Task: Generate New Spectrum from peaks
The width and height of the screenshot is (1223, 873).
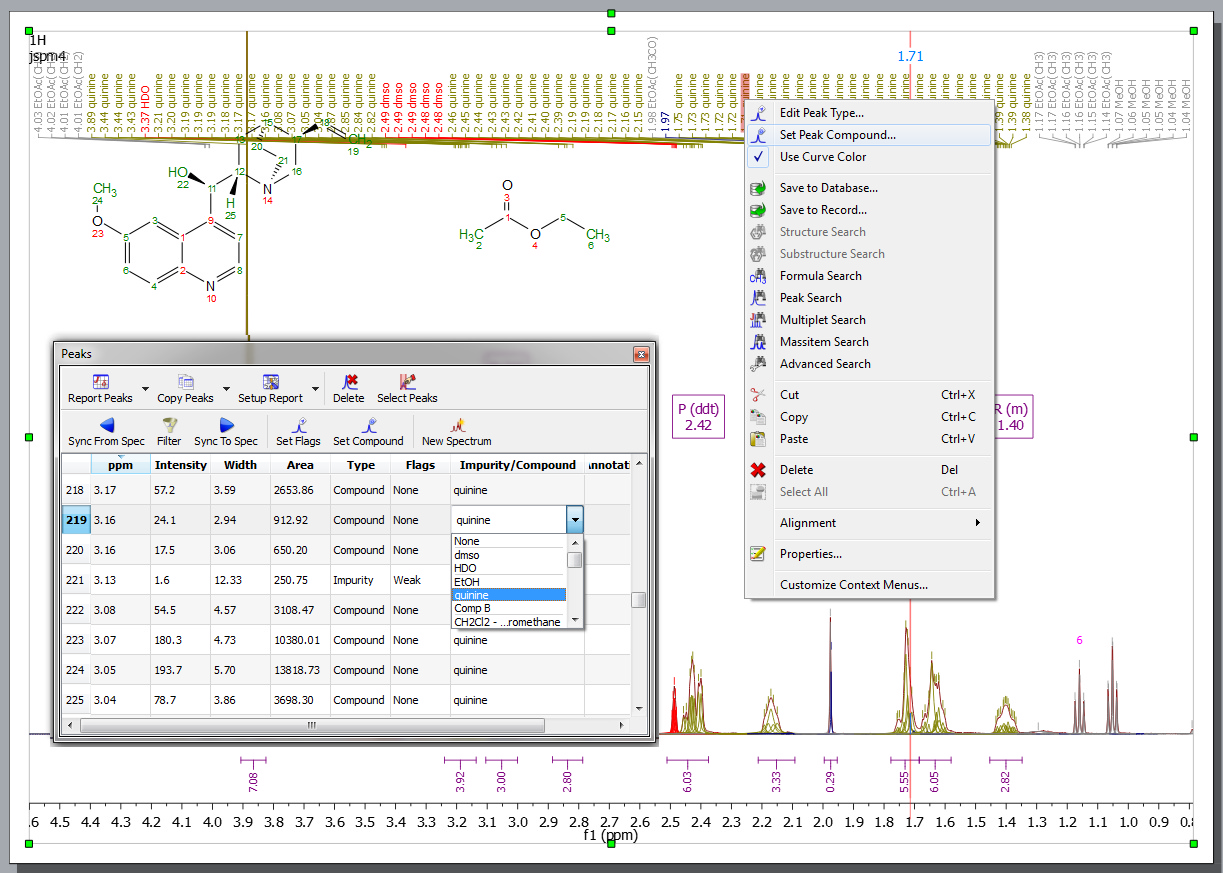Action: 456,425
